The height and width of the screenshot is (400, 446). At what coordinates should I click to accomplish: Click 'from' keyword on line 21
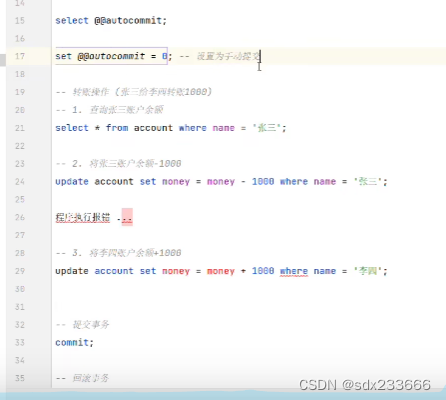(x=117, y=128)
